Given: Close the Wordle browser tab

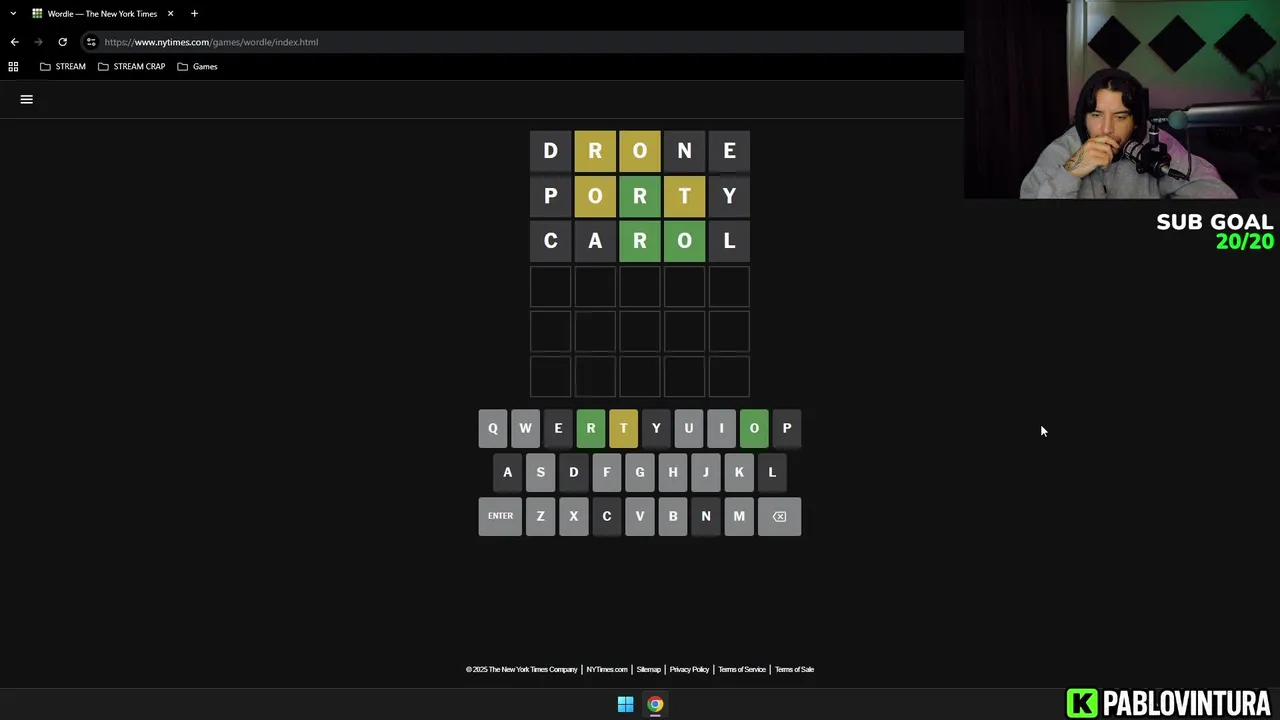Looking at the screenshot, I should [170, 14].
